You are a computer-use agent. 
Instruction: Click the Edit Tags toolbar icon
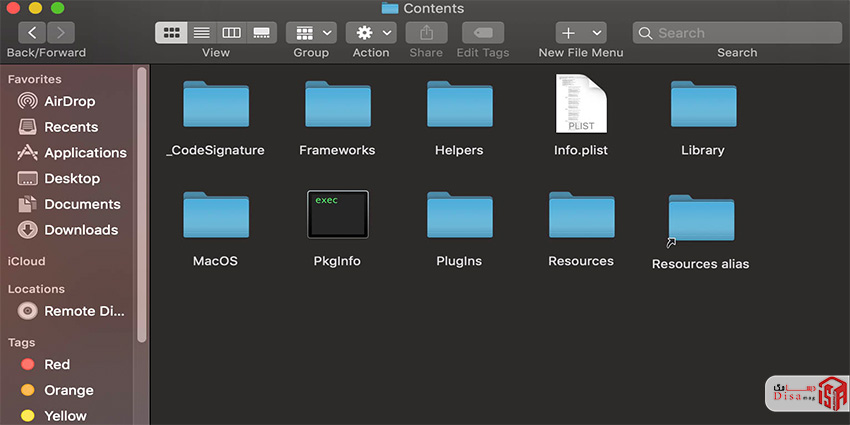tap(482, 33)
